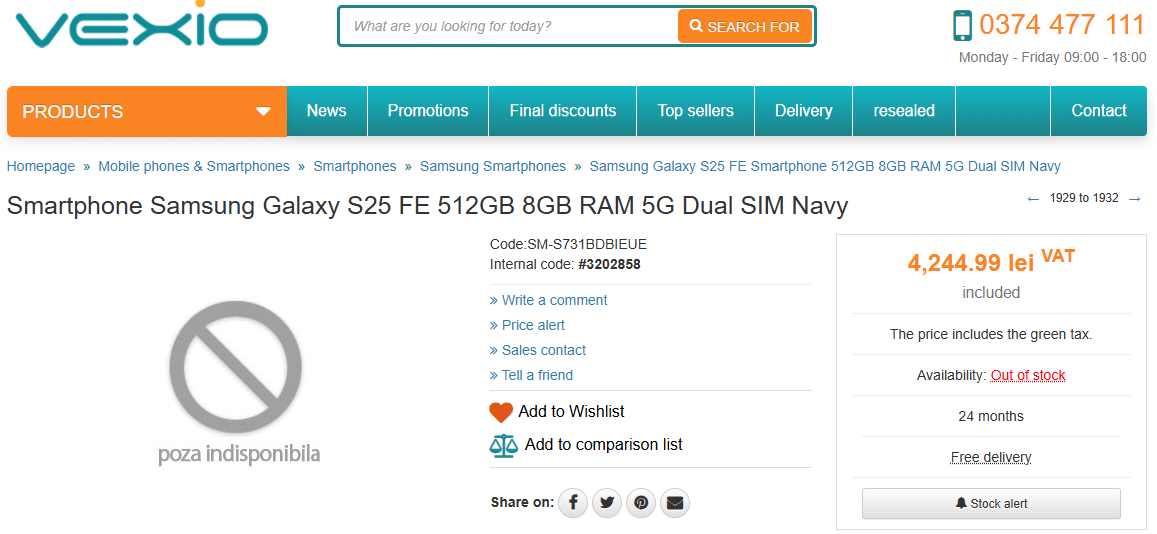Open the Final discounts menu item
1157x534 pixels.
pos(562,111)
